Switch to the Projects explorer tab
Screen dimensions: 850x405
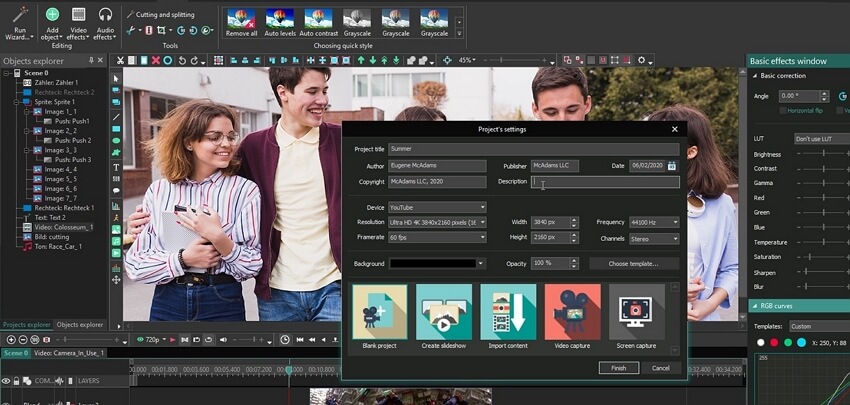click(x=25, y=325)
